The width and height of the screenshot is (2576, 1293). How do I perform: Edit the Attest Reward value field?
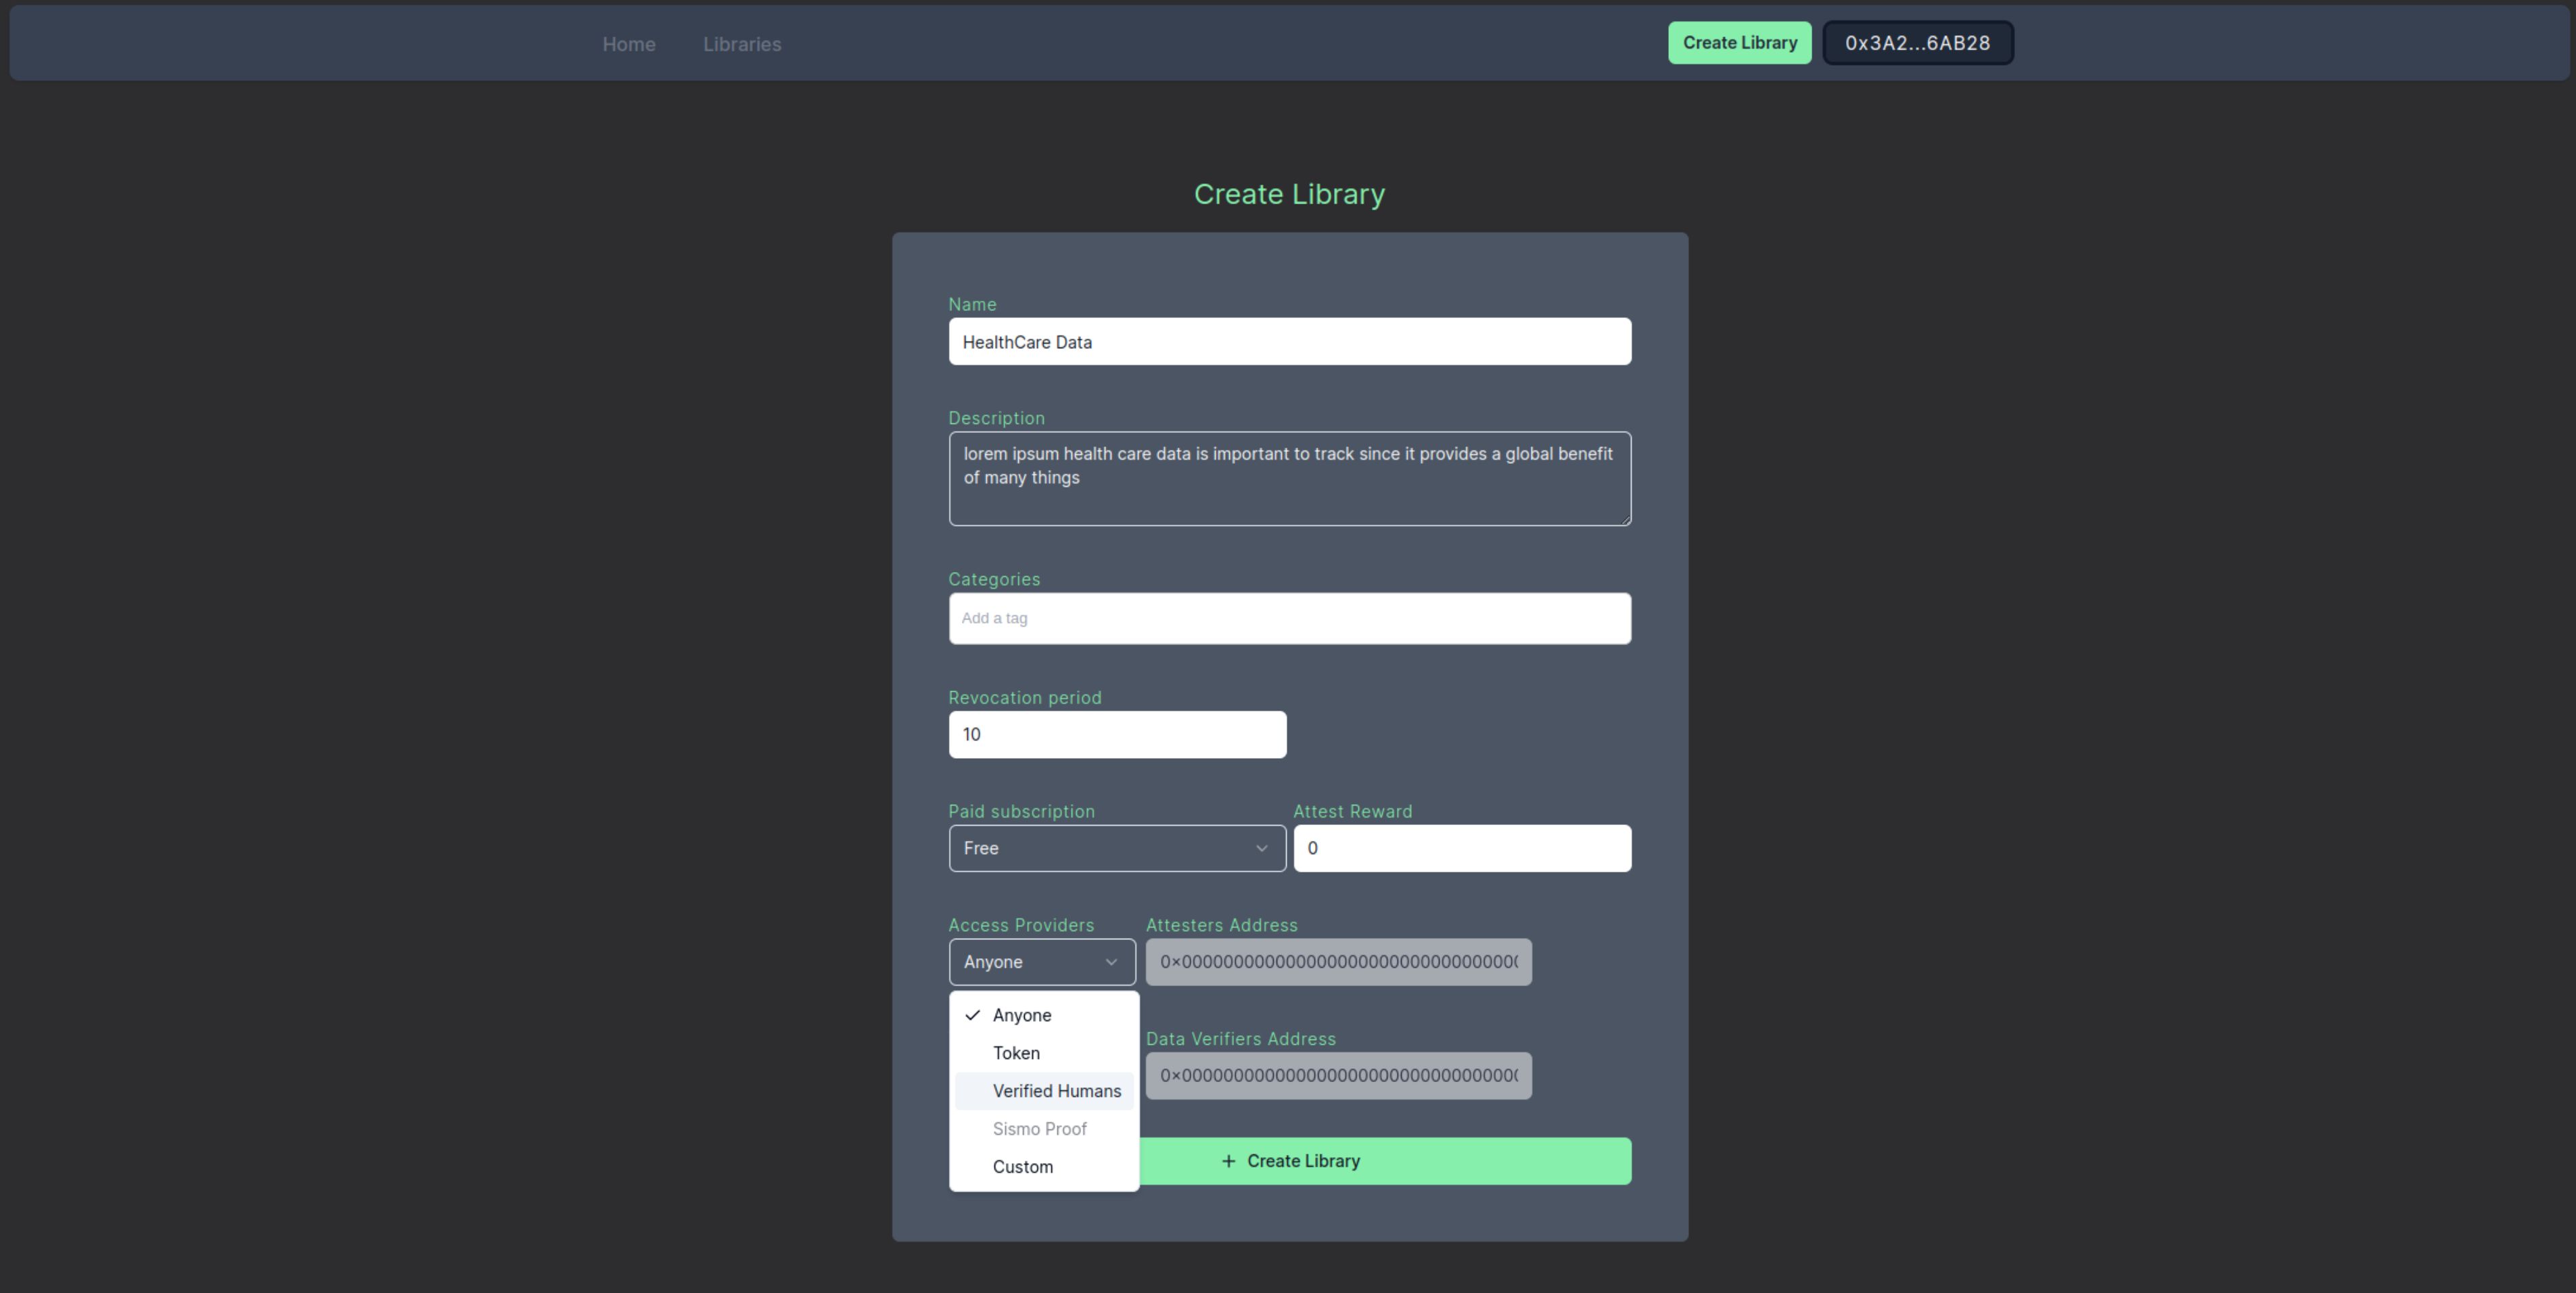(x=1461, y=848)
